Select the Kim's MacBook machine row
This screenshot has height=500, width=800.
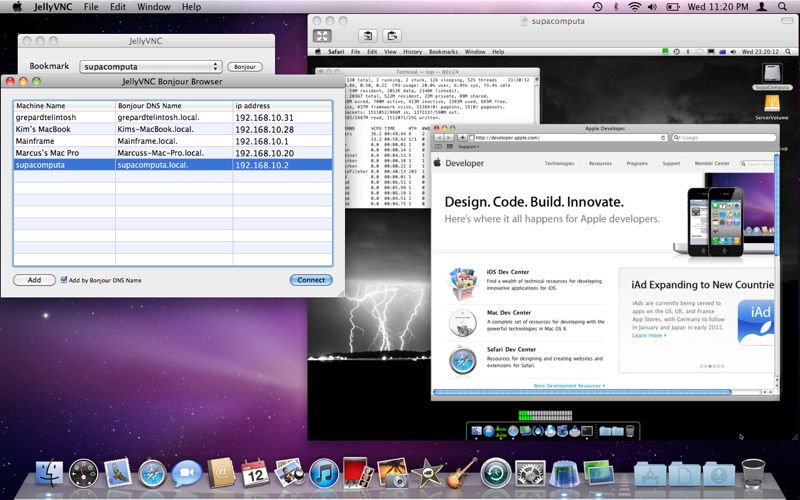[x=172, y=129]
